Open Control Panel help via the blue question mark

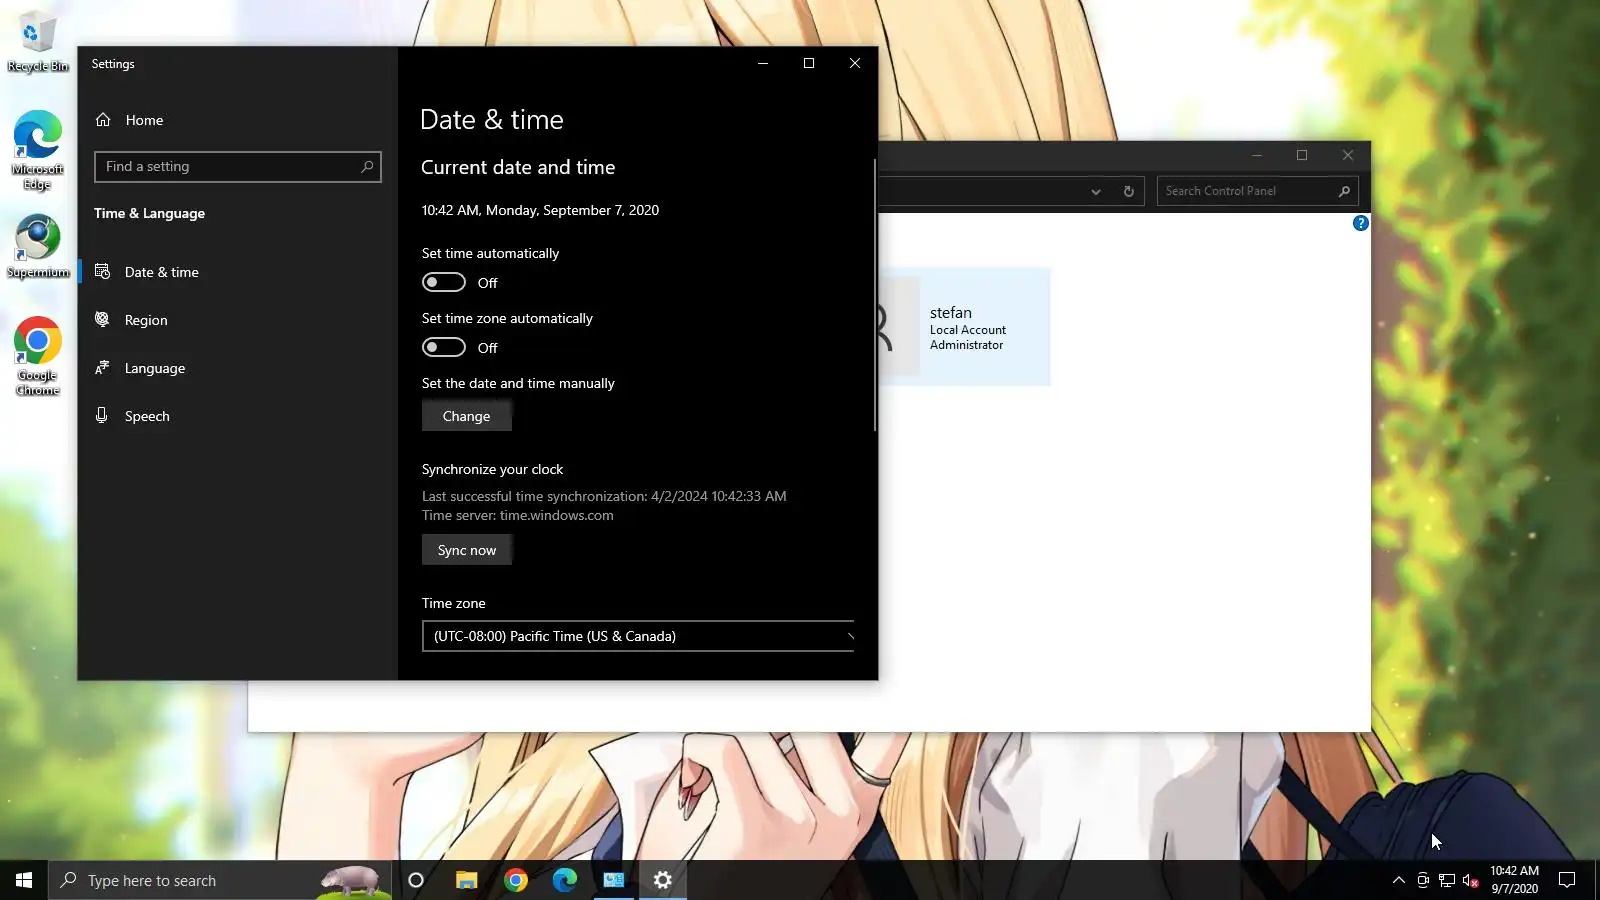pos(1360,223)
